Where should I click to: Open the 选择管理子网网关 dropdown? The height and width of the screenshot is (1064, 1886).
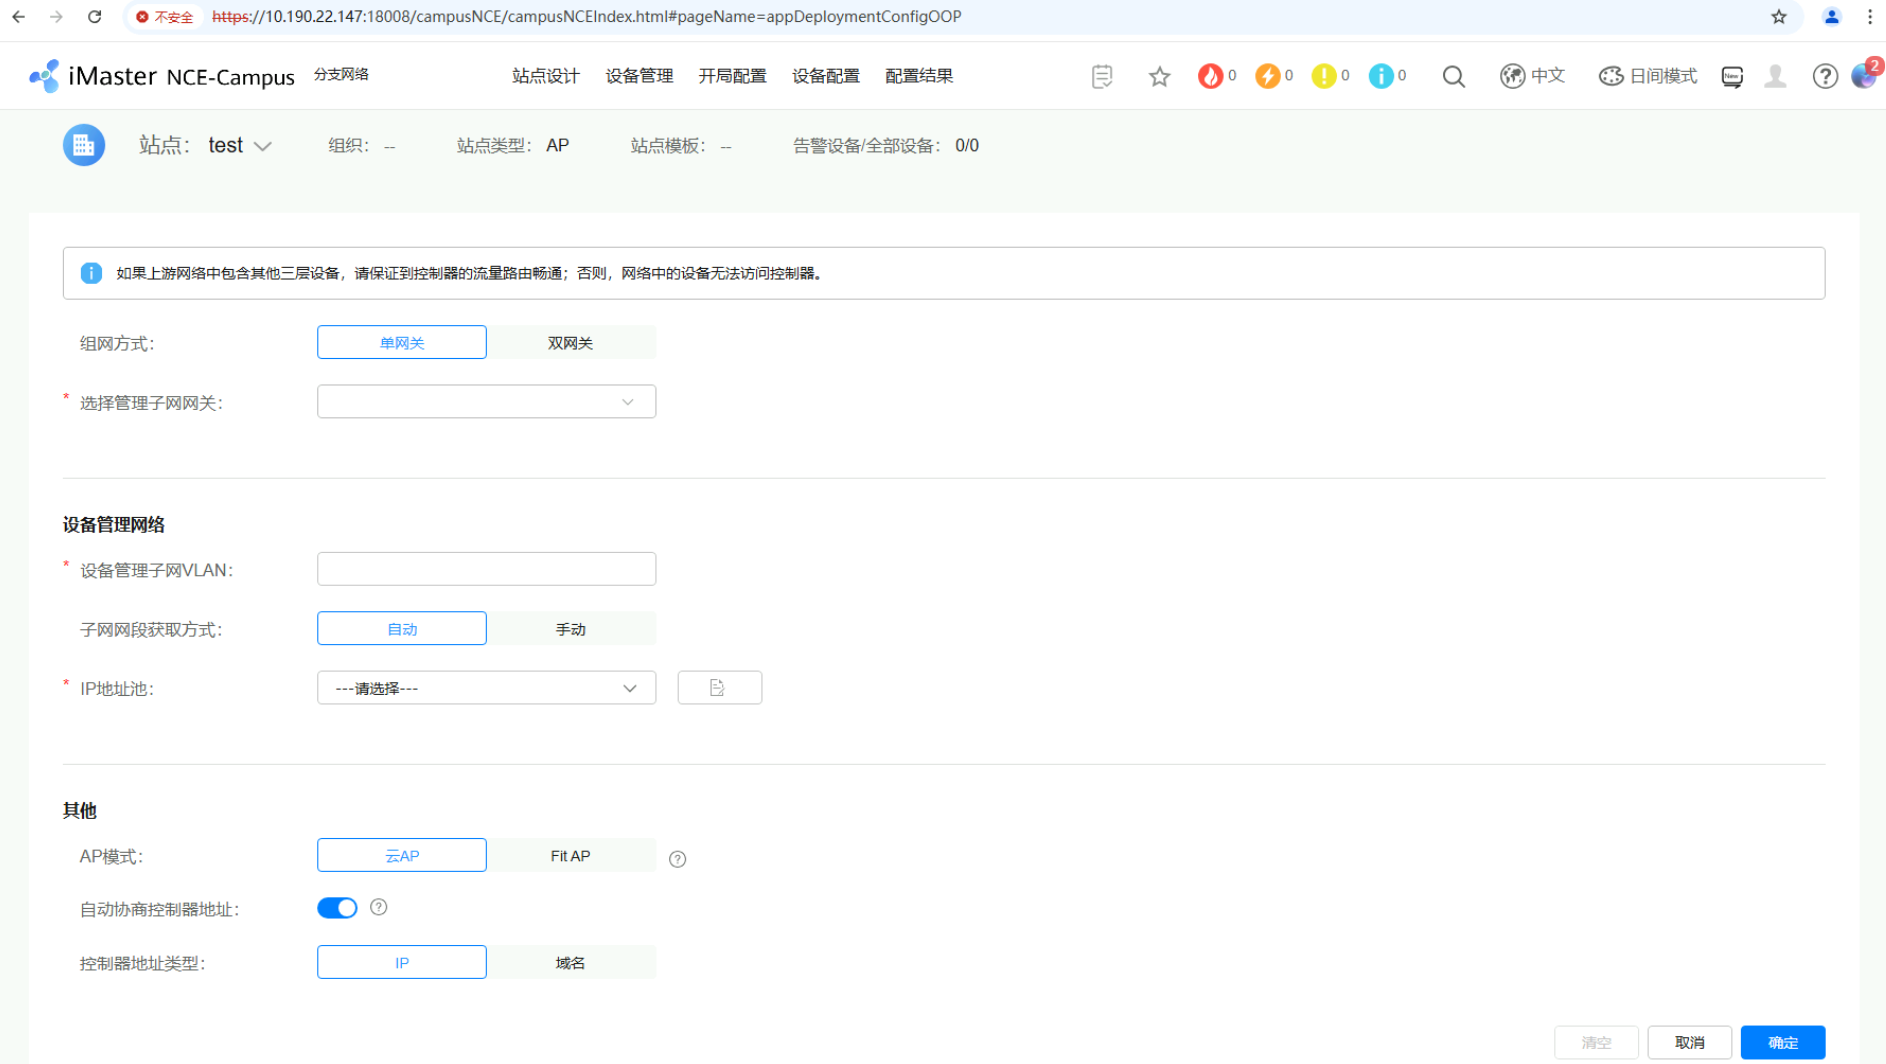[x=486, y=402]
